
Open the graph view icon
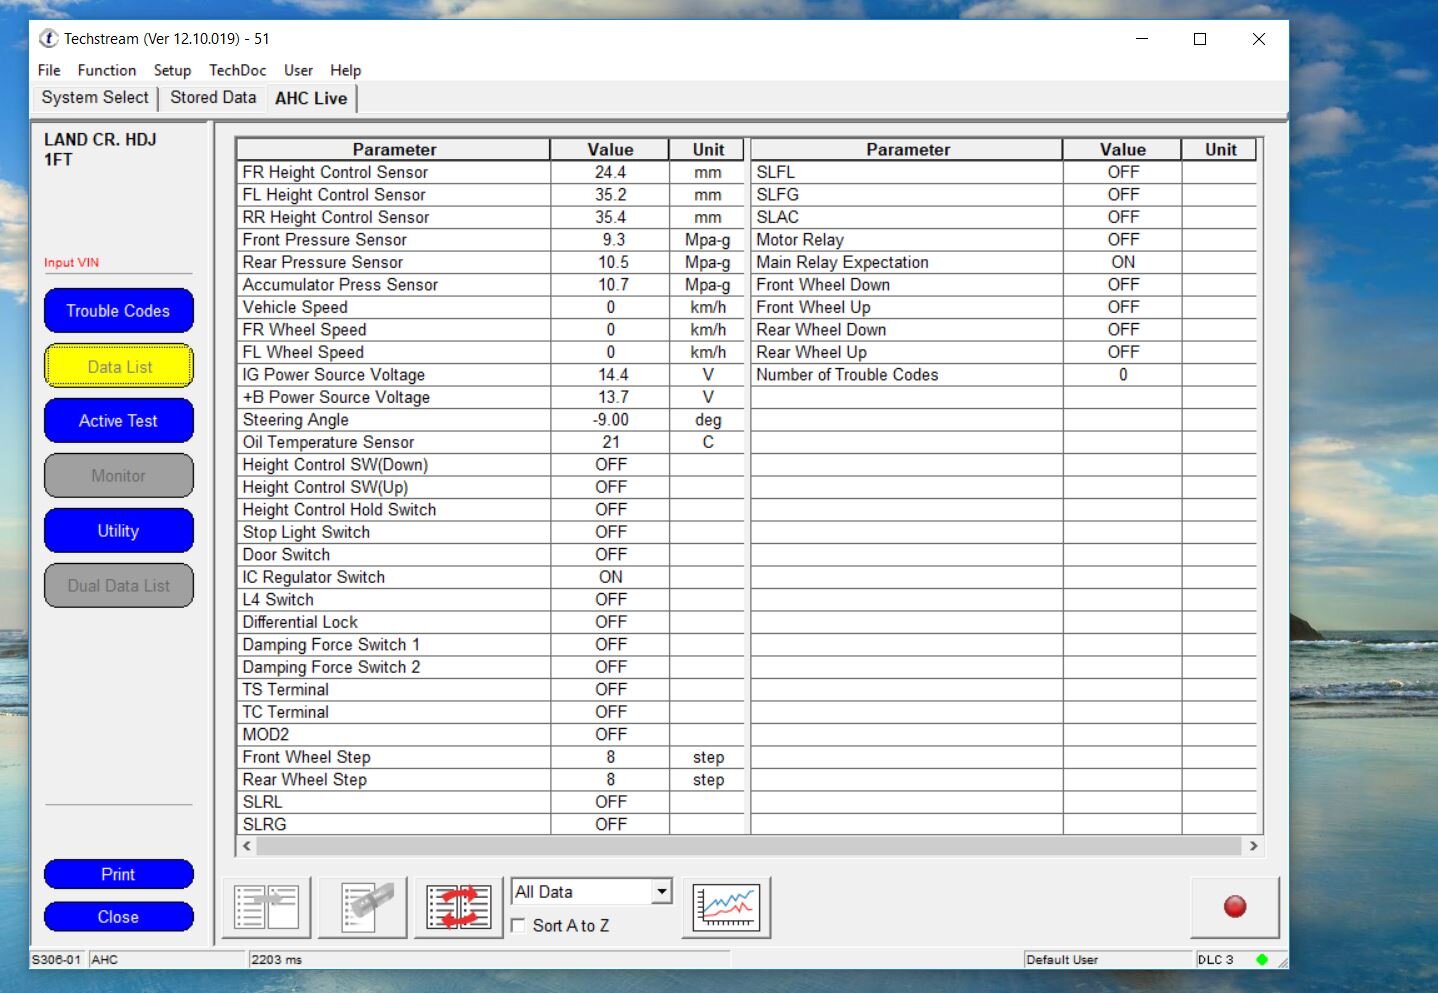tap(726, 907)
